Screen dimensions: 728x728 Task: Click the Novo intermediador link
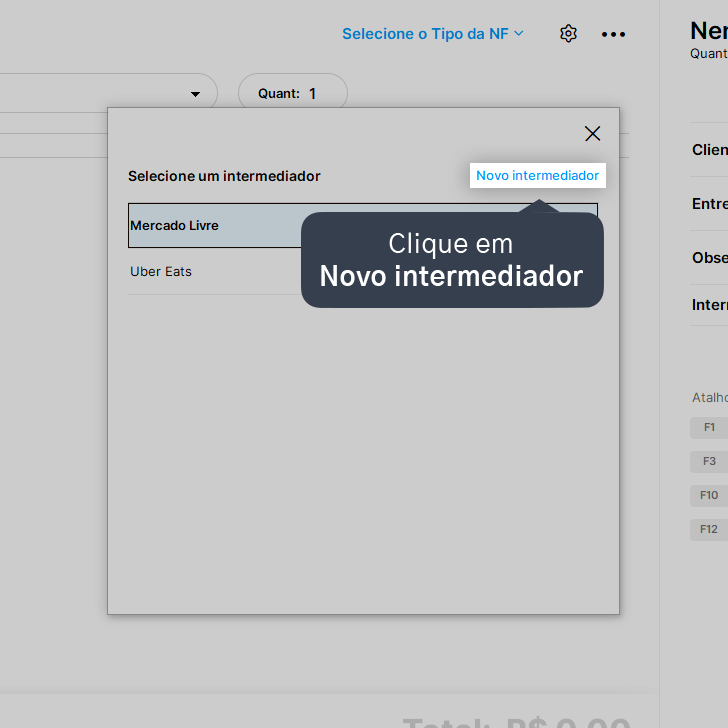(x=537, y=176)
